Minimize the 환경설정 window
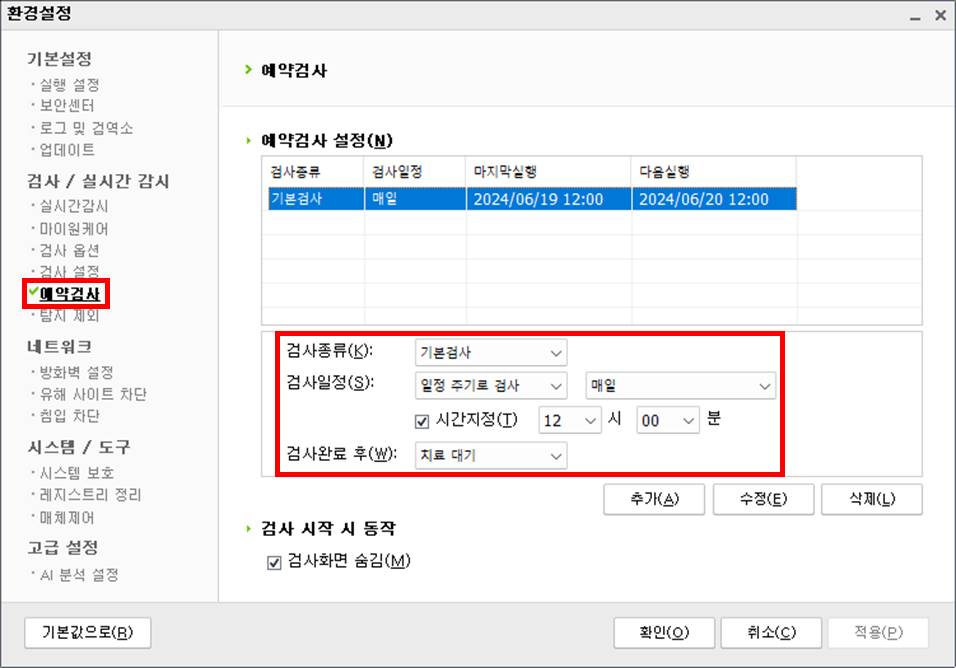This screenshot has width=956, height=668. click(x=915, y=16)
